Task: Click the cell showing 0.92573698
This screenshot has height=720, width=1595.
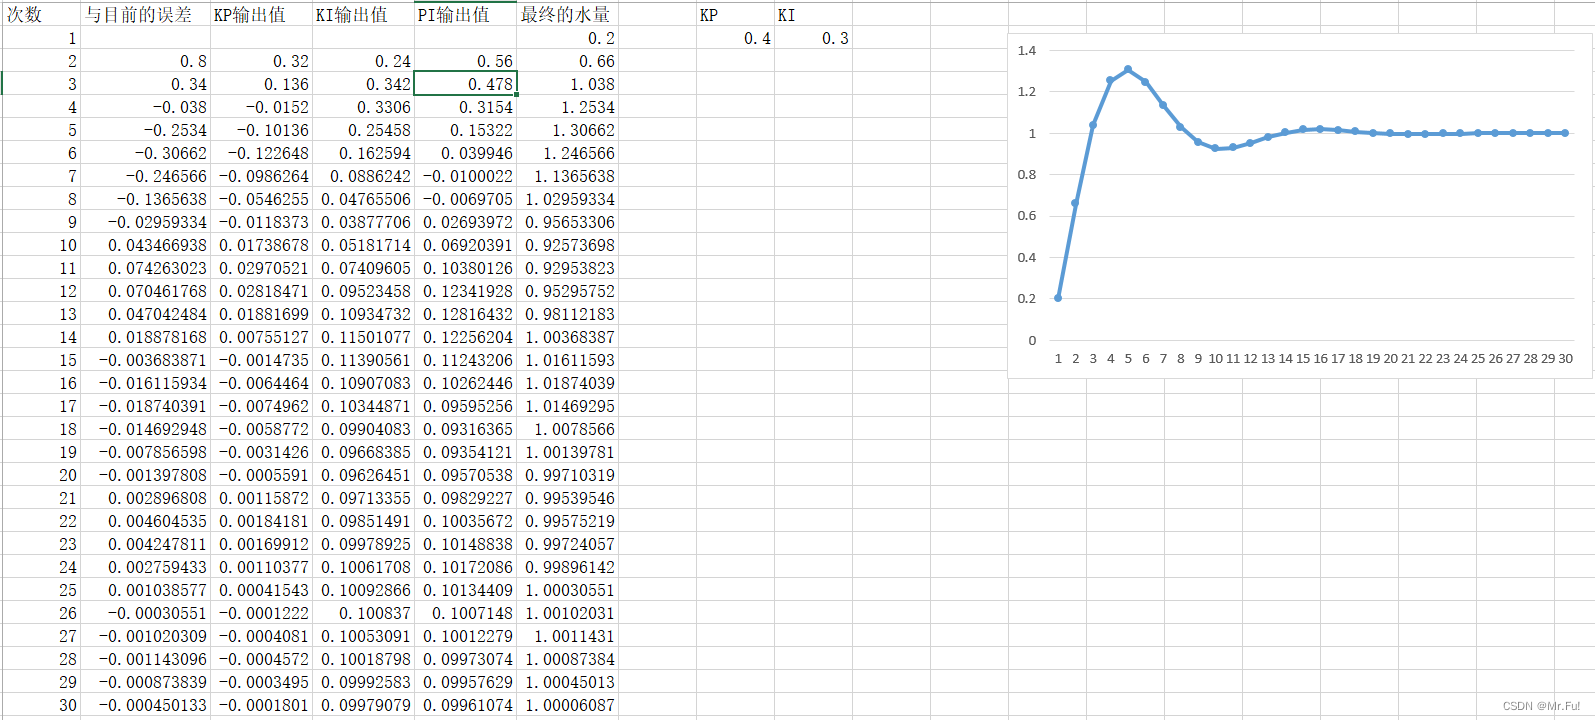Action: point(568,245)
